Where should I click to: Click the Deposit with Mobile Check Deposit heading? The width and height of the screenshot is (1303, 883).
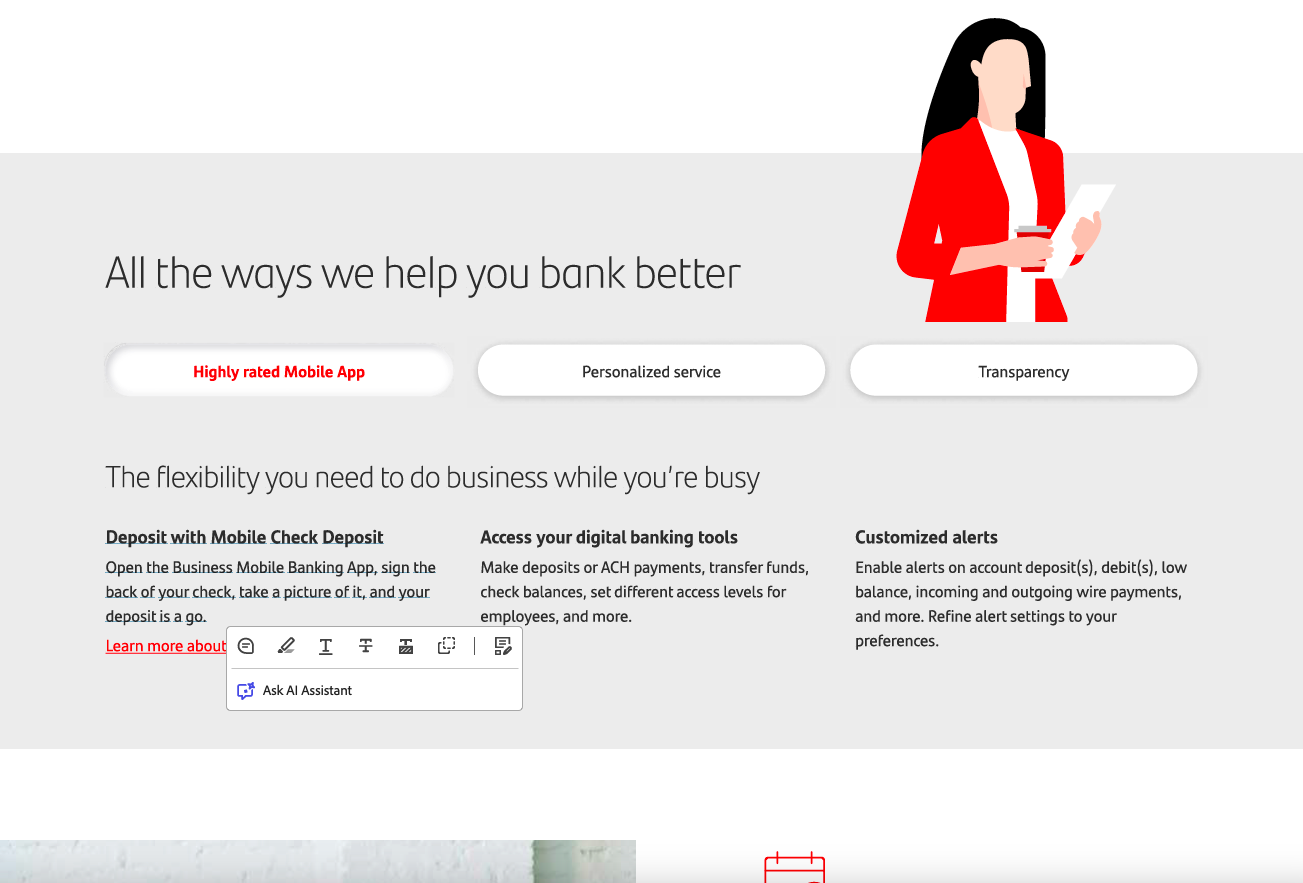click(245, 538)
